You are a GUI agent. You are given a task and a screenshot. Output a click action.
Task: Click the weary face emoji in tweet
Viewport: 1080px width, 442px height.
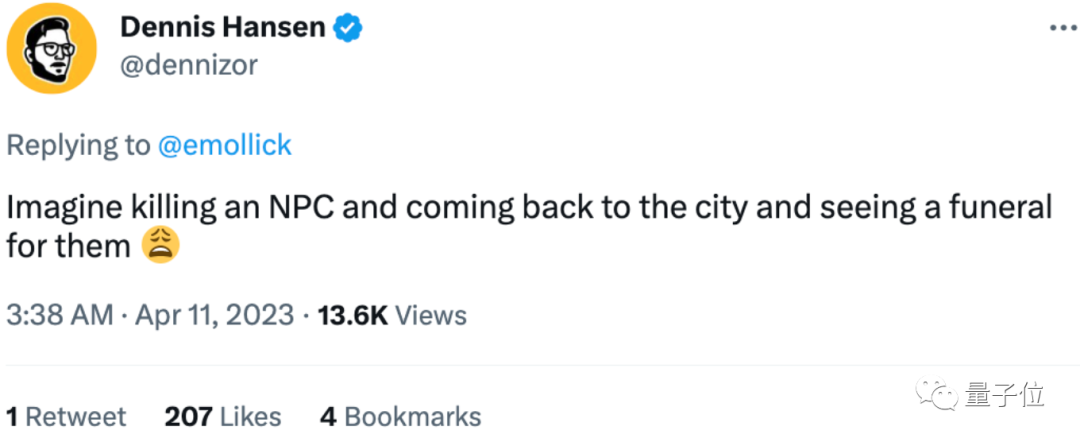click(161, 244)
